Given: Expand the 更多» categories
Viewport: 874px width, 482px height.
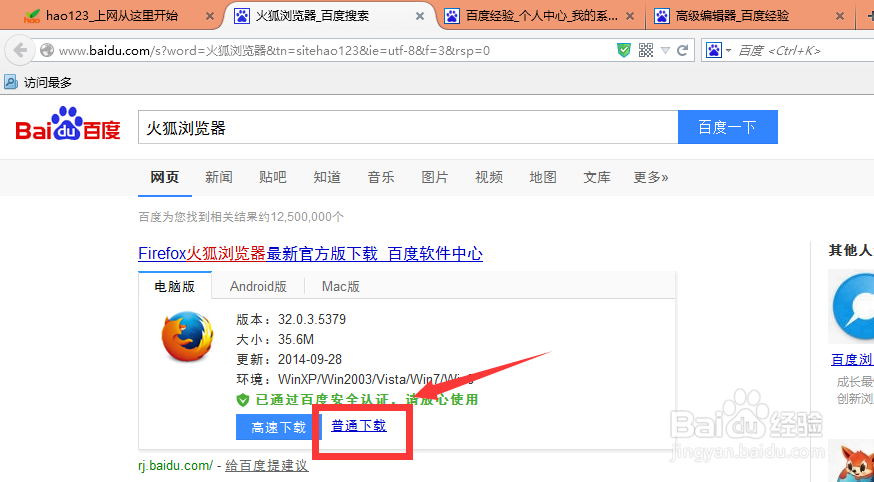Looking at the screenshot, I should (x=650, y=177).
